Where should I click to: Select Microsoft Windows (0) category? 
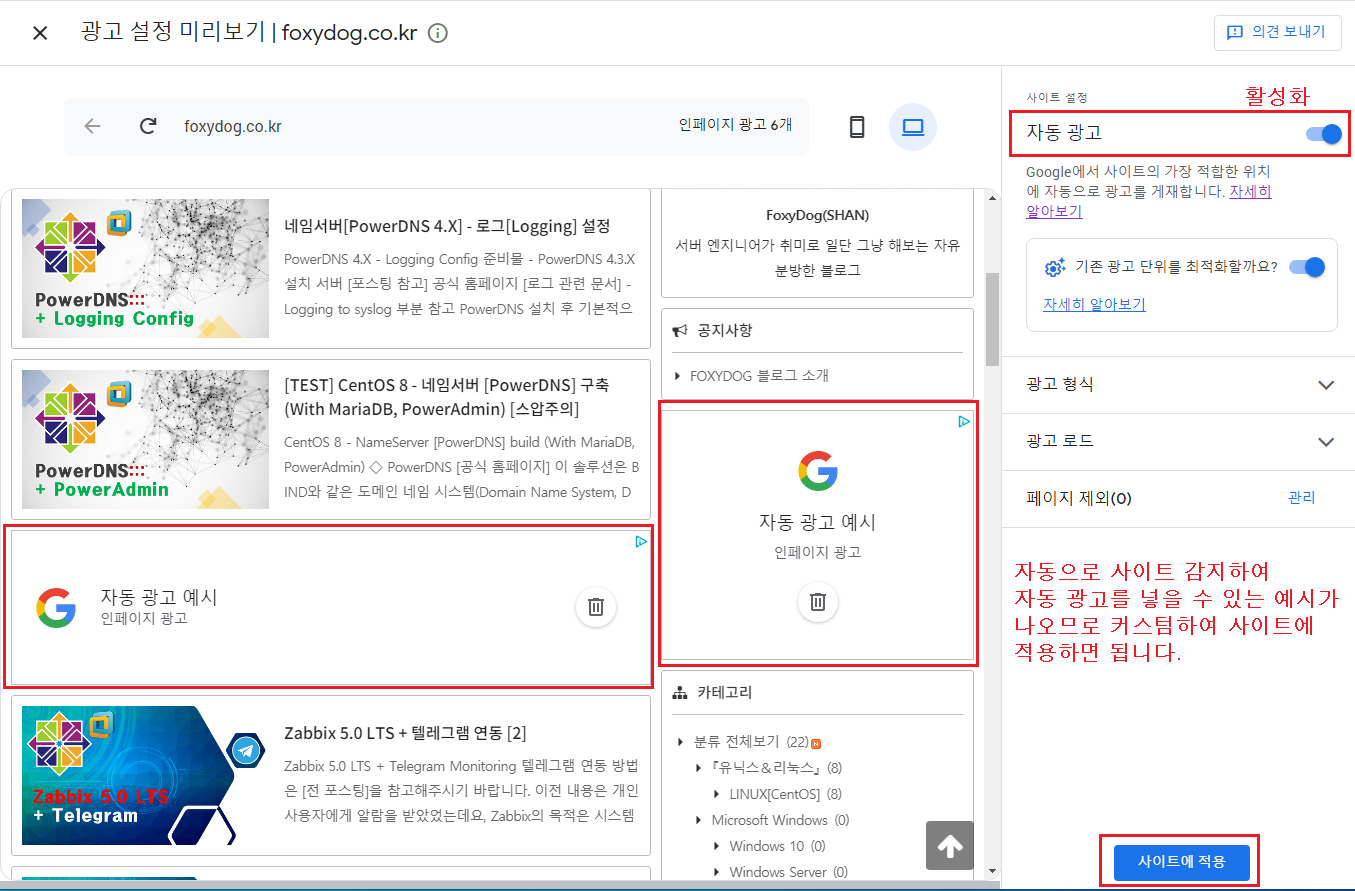coord(780,820)
